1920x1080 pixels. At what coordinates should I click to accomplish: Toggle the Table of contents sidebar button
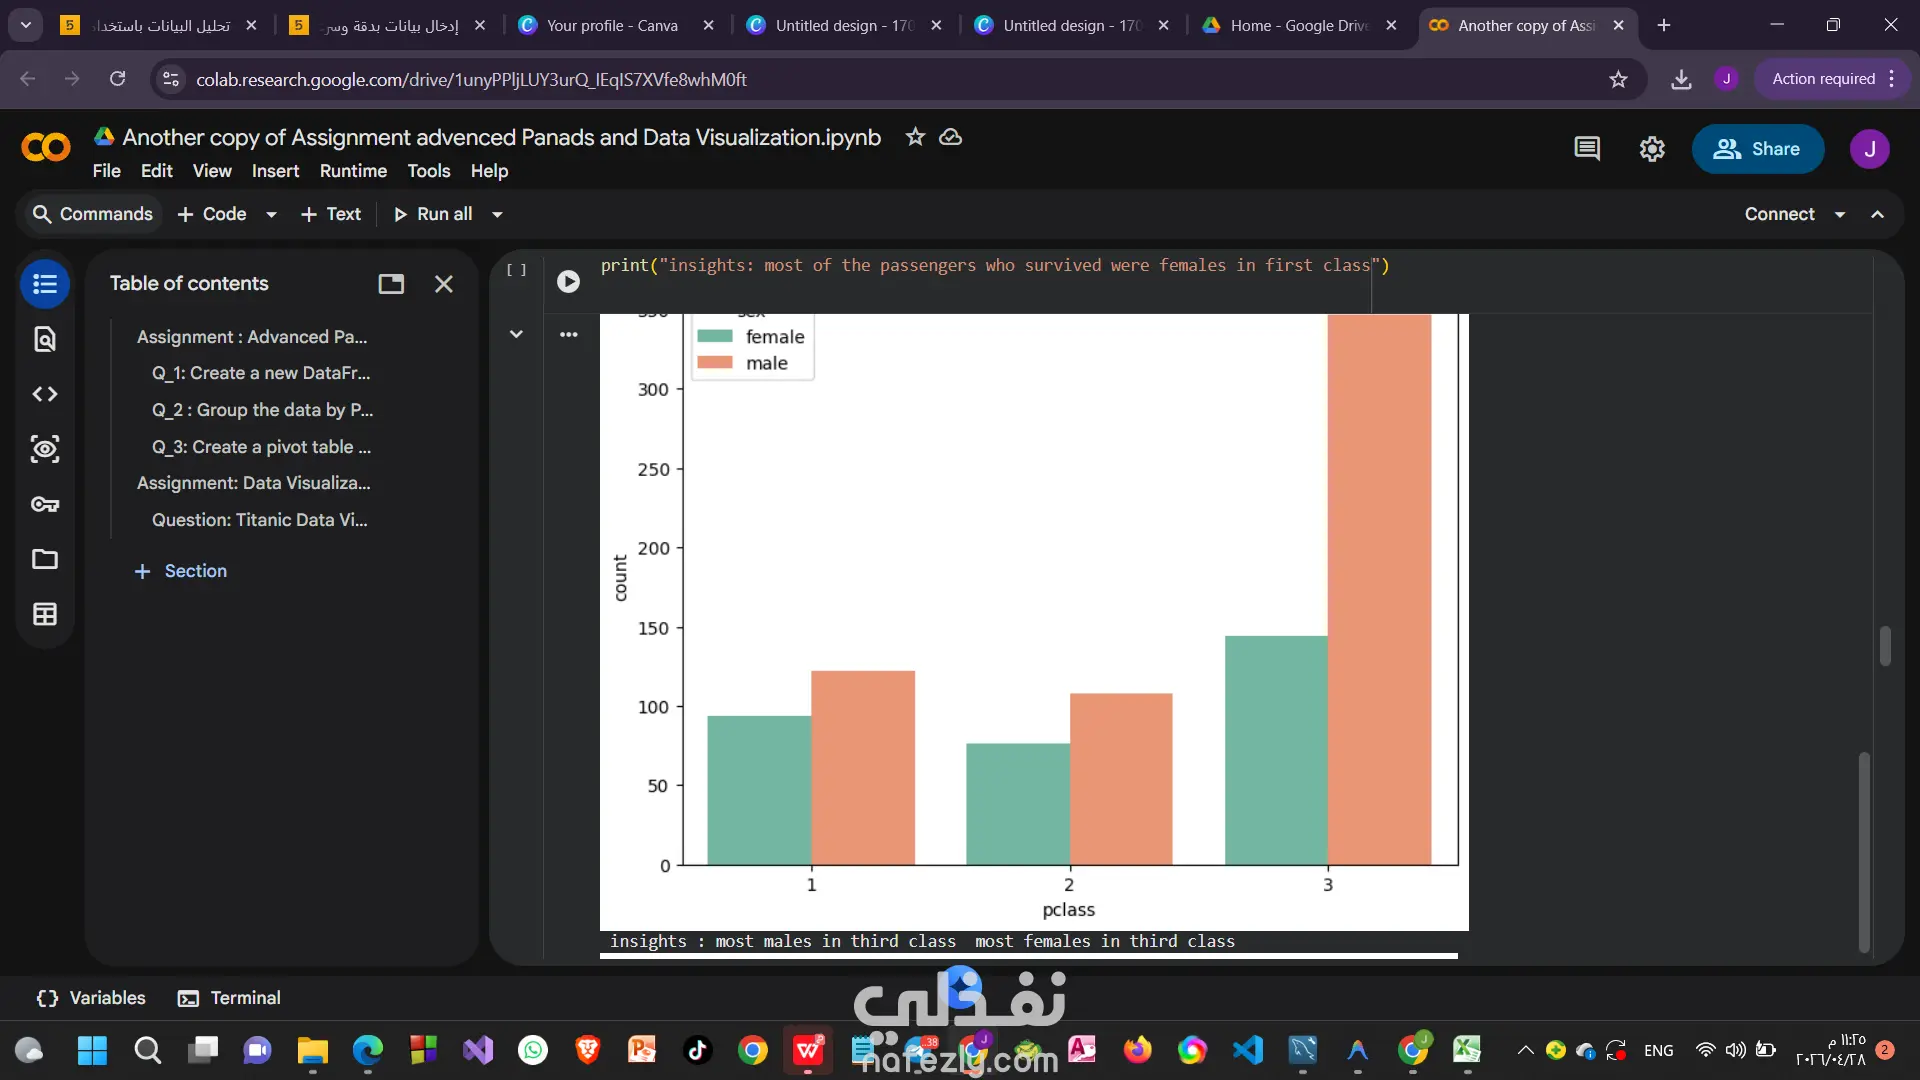tap(45, 284)
